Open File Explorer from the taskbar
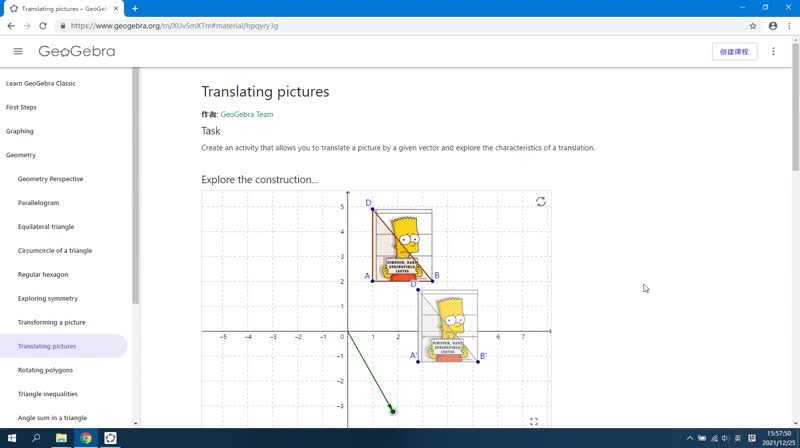This screenshot has width=800, height=448. click(x=61, y=438)
